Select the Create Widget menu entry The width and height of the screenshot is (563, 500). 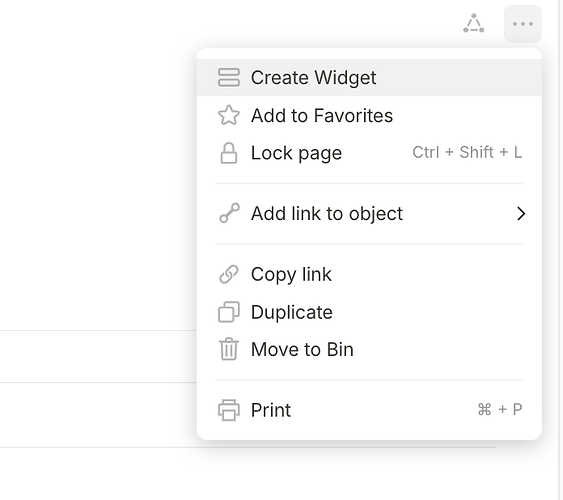[369, 78]
